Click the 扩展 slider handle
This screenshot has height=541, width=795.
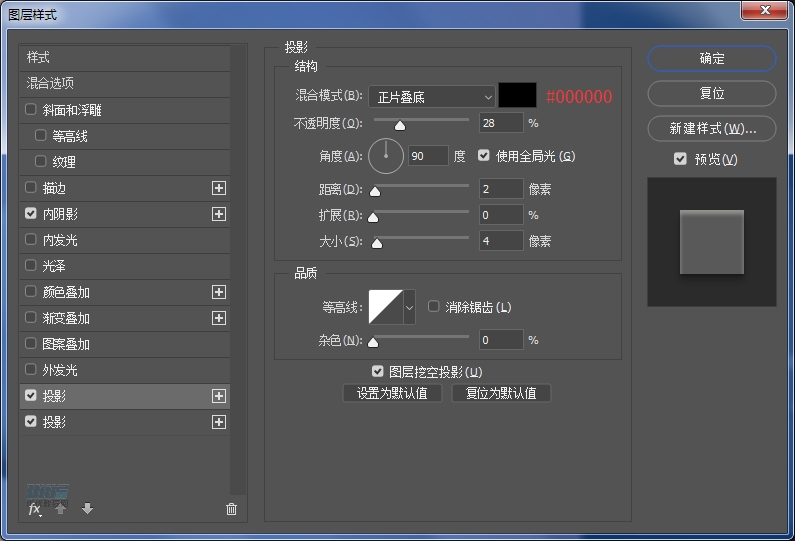click(373, 218)
